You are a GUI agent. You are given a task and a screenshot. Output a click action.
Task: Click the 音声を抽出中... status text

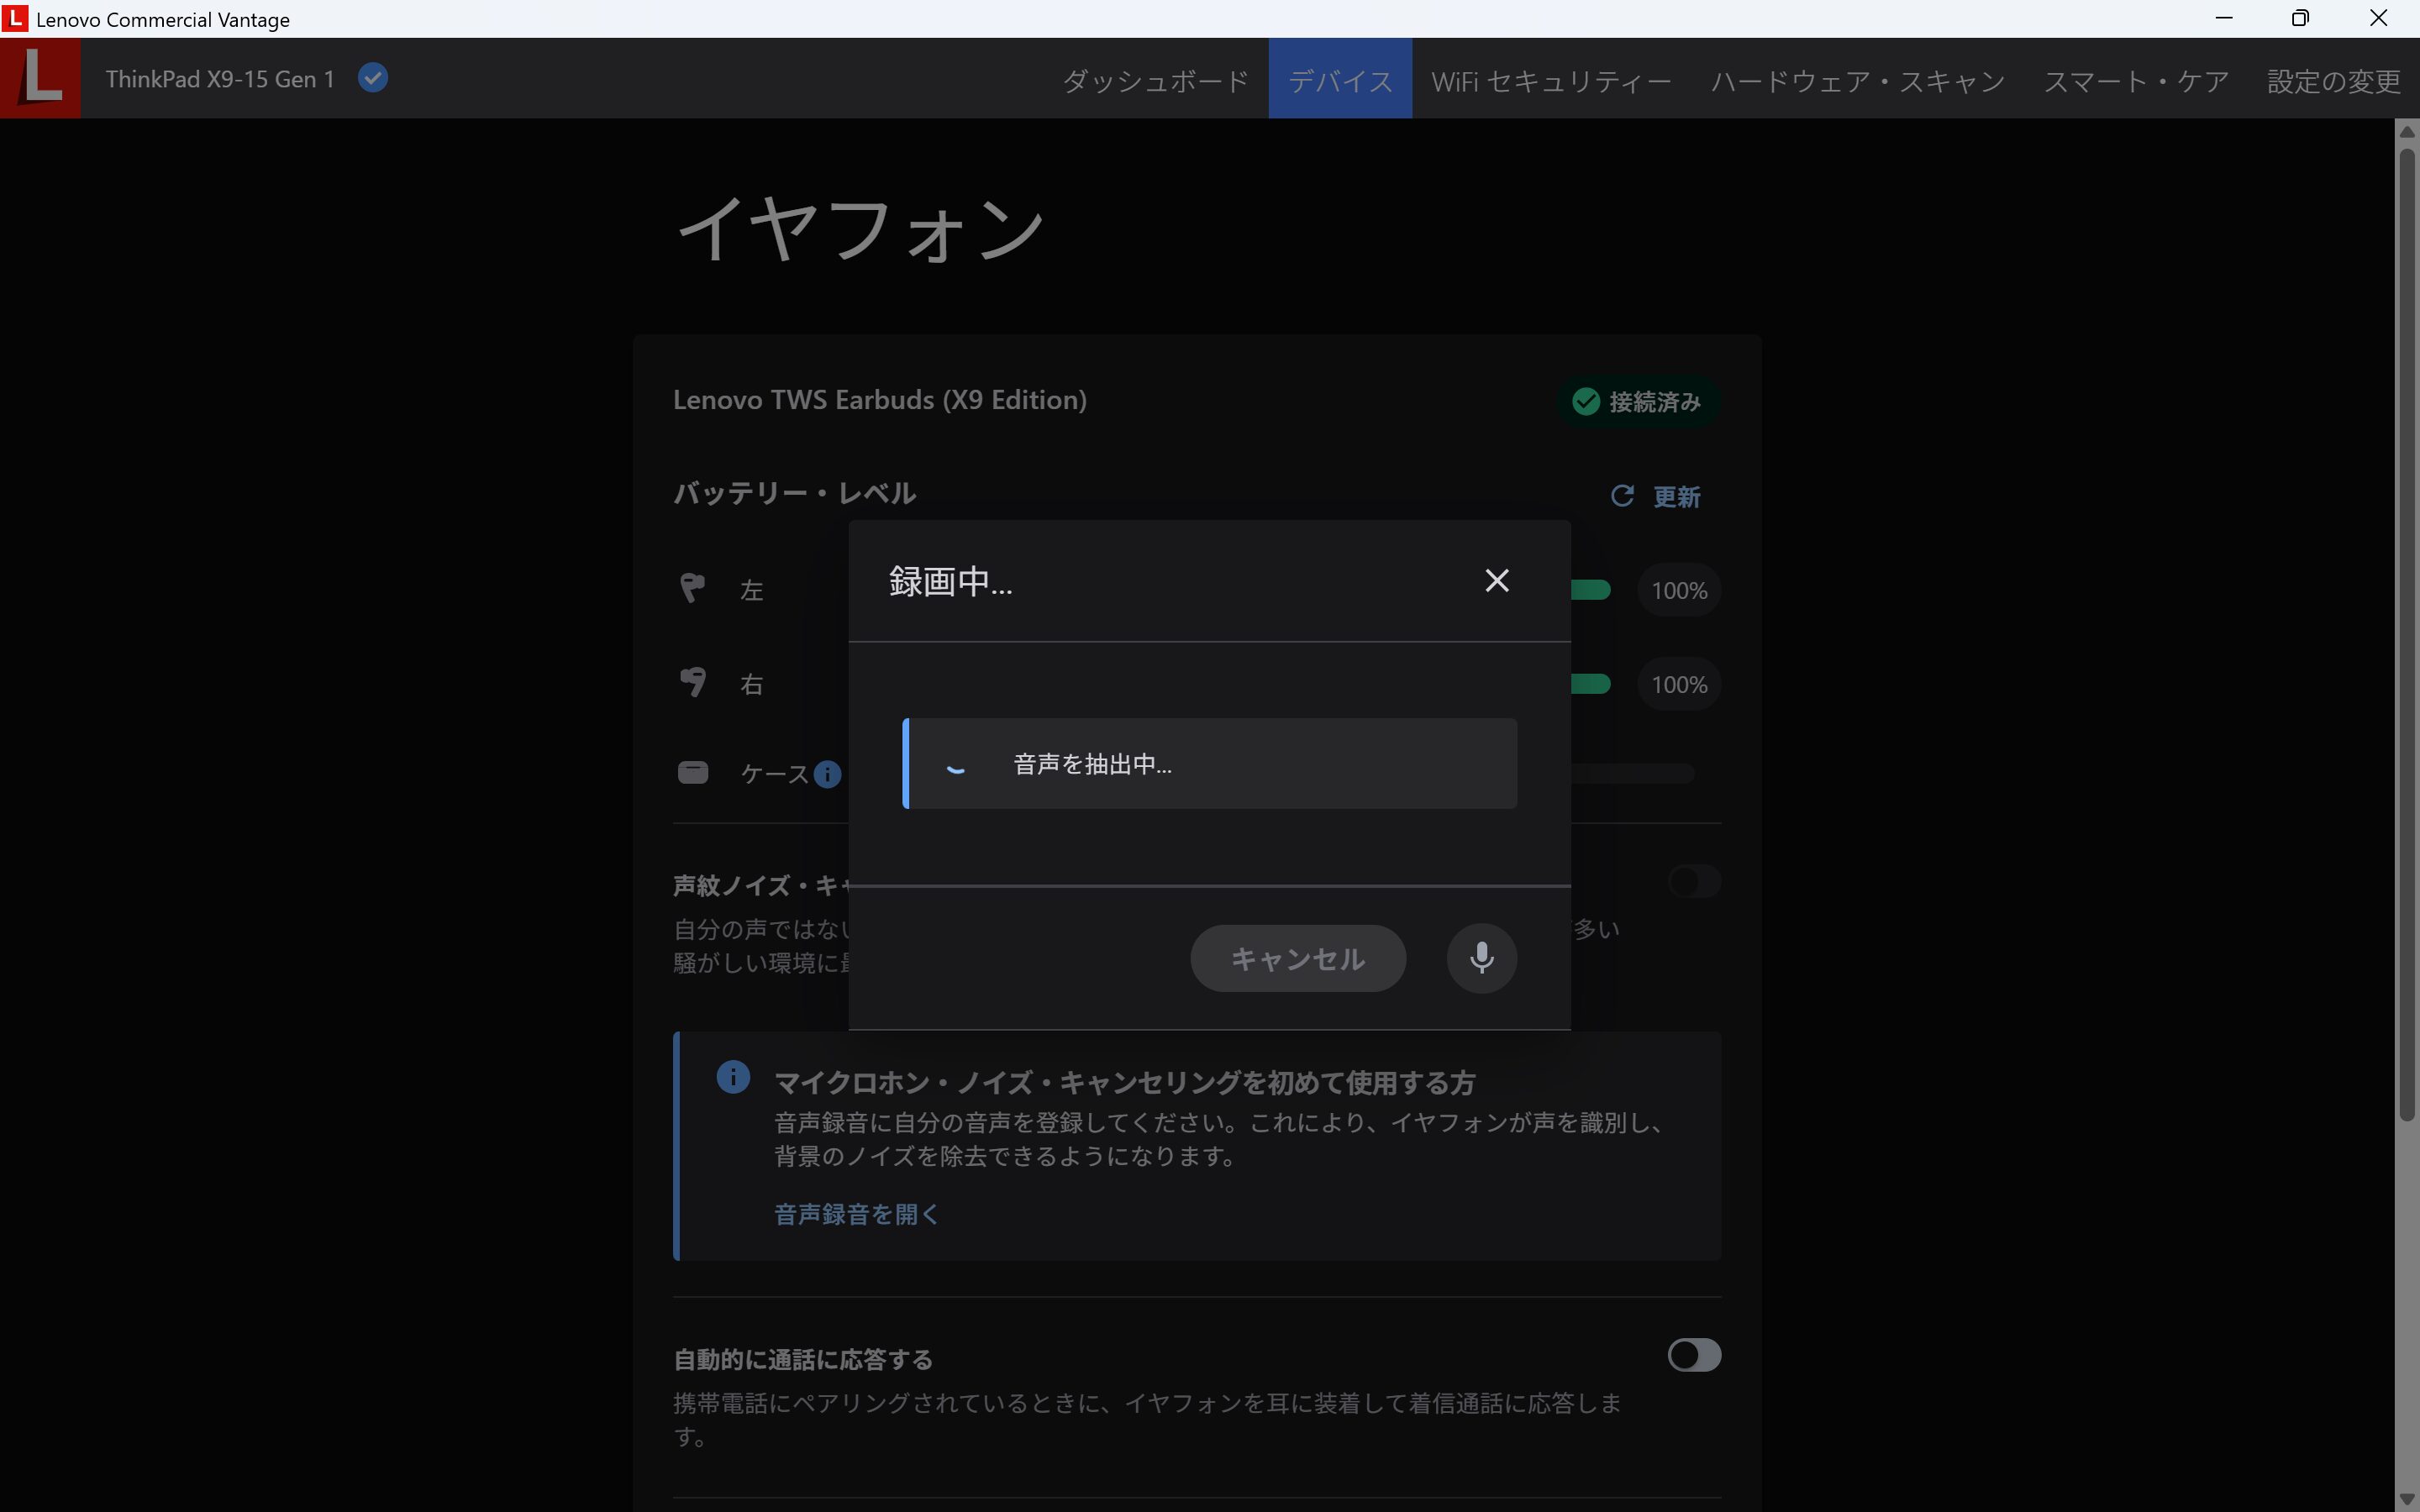(1092, 764)
